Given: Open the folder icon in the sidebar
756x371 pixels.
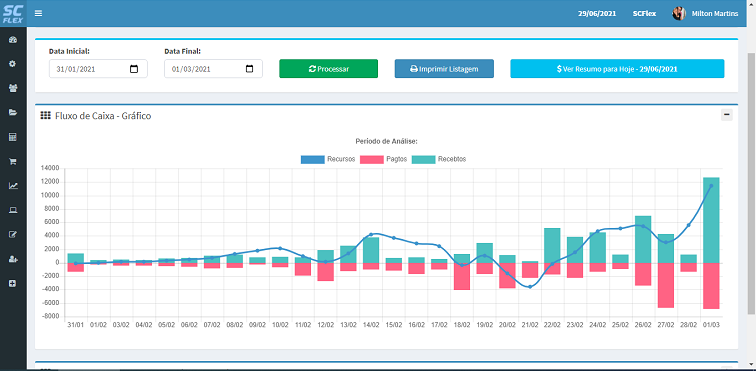Looking at the screenshot, I should click(x=13, y=112).
